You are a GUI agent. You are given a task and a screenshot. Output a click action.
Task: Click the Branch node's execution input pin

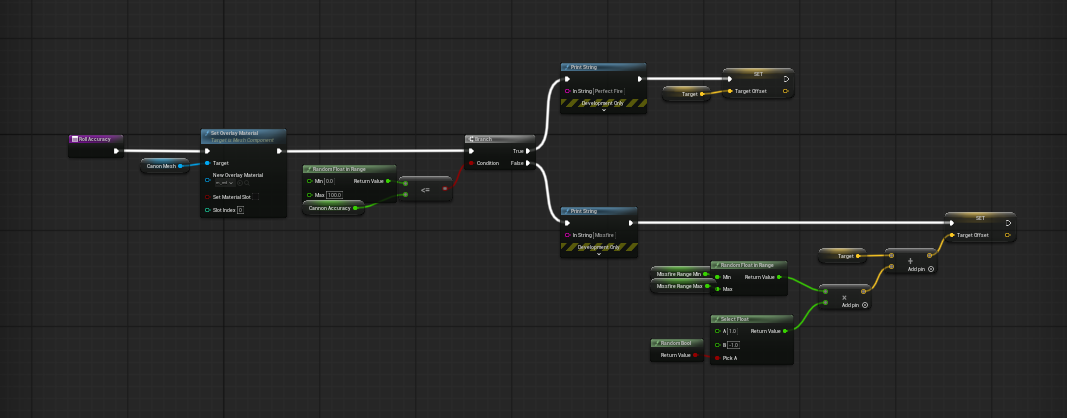(471, 151)
